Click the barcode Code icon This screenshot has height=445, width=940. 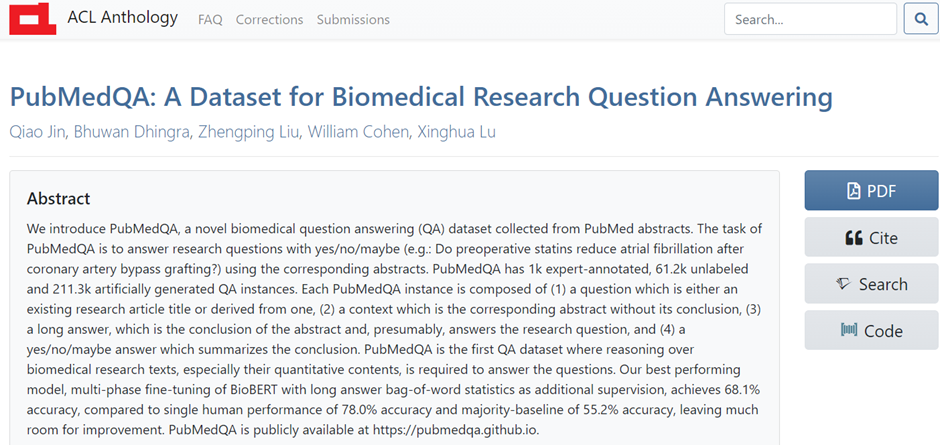click(849, 330)
